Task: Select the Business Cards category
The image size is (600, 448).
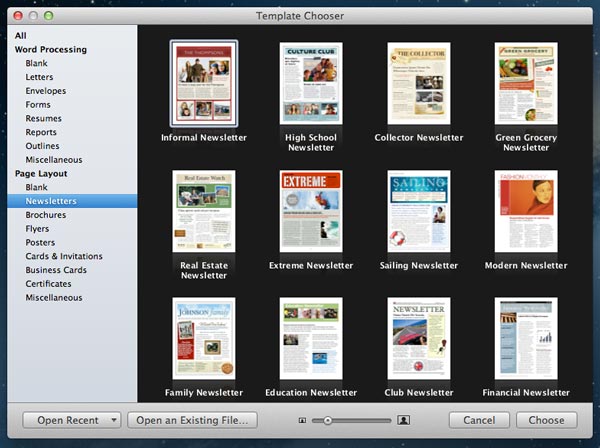Action: click(57, 270)
